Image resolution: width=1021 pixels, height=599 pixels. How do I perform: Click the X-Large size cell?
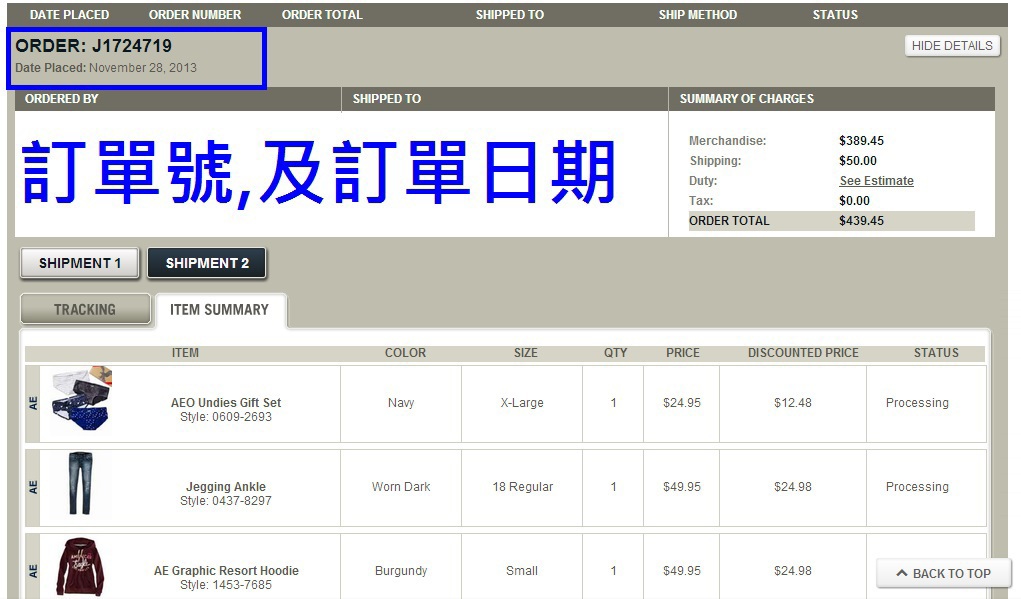[522, 403]
